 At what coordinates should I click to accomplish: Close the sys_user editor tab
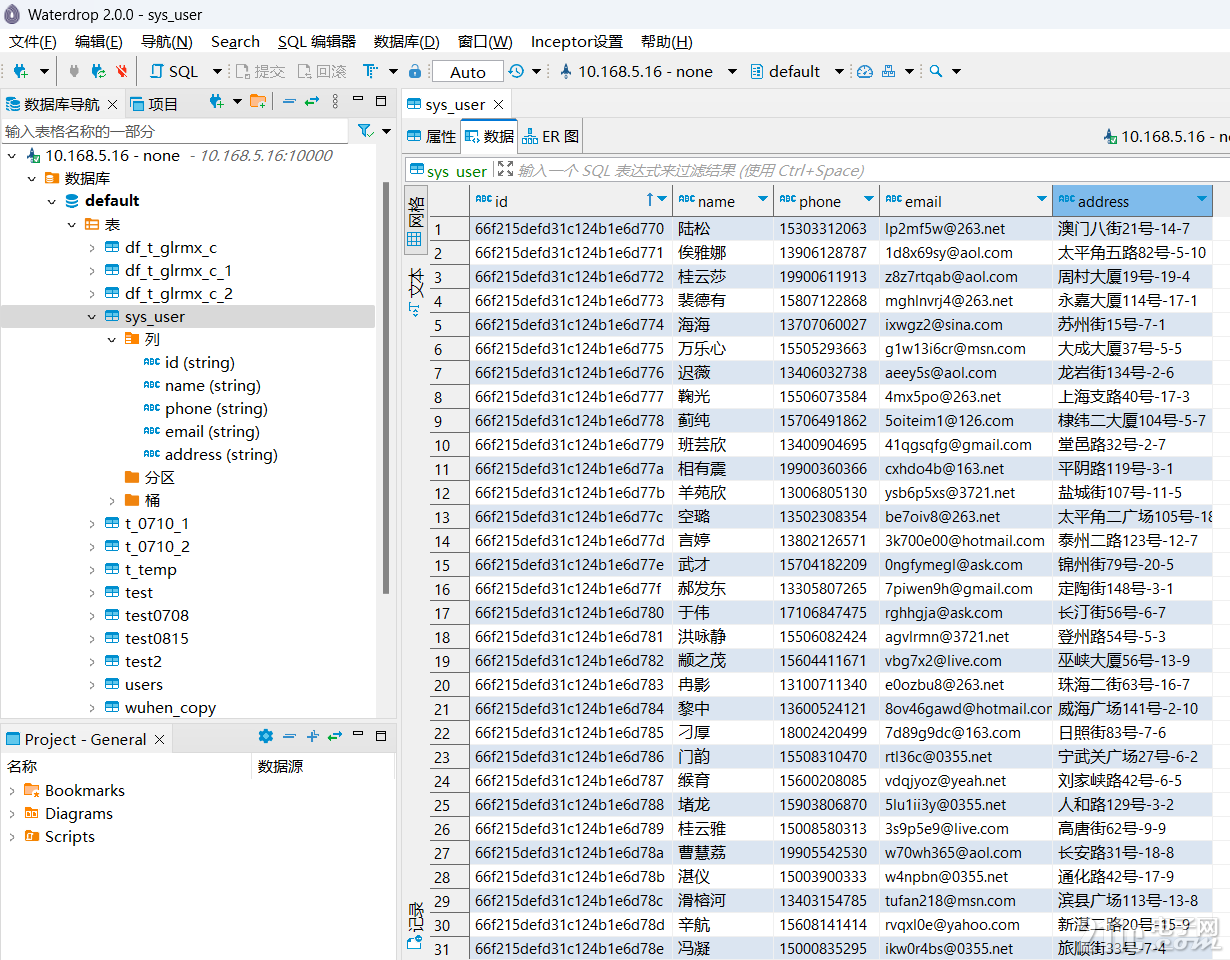pos(498,103)
